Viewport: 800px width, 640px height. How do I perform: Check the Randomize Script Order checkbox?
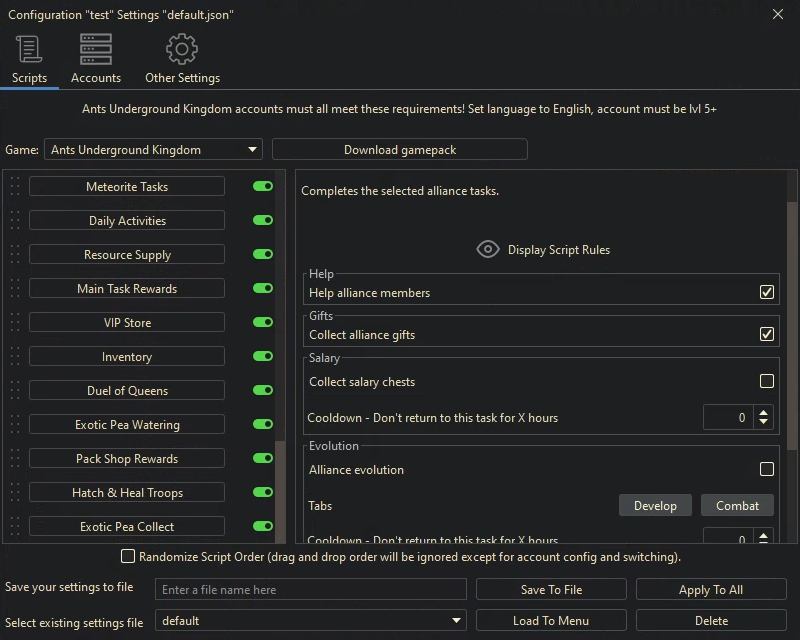(128, 556)
